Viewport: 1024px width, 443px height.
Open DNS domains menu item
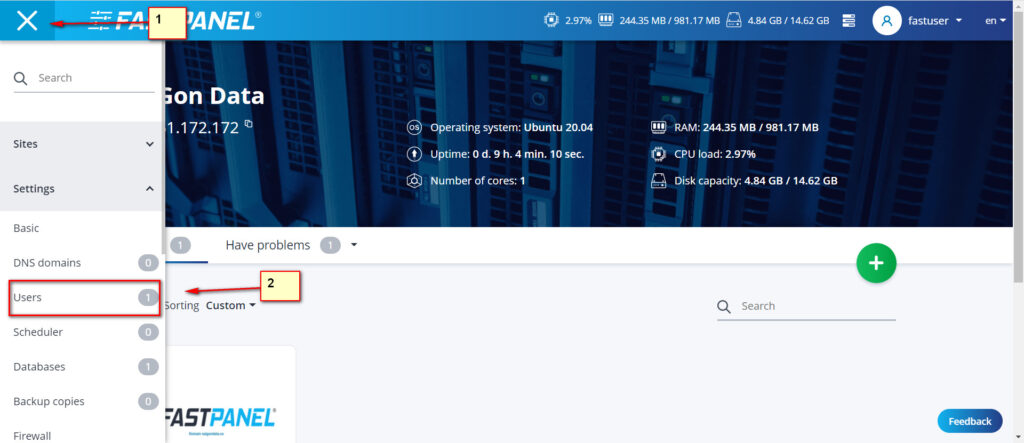point(47,263)
